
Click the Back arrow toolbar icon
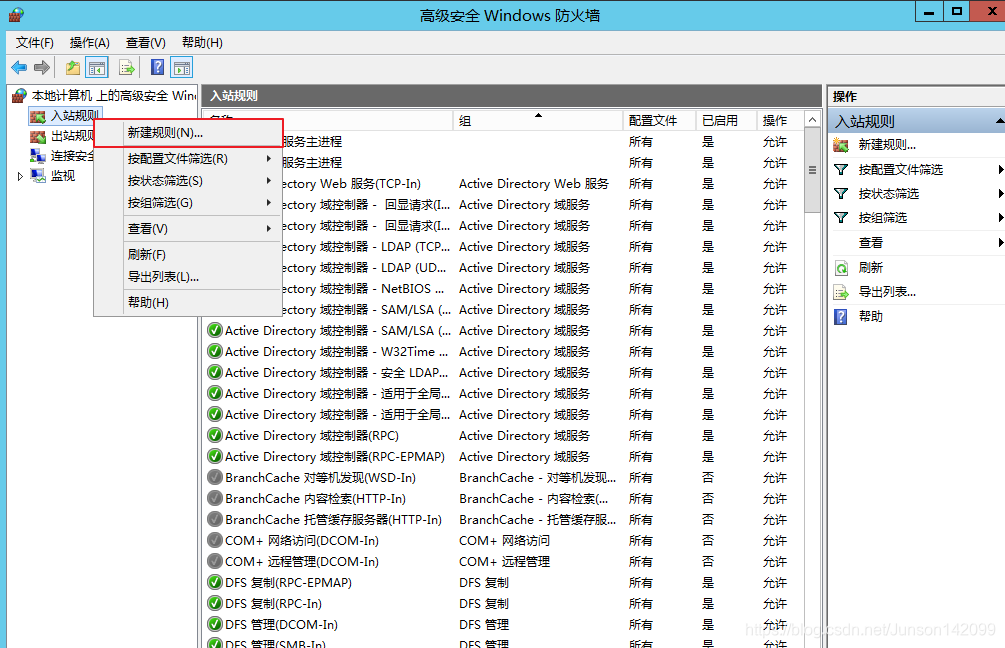pyautogui.click(x=19, y=67)
